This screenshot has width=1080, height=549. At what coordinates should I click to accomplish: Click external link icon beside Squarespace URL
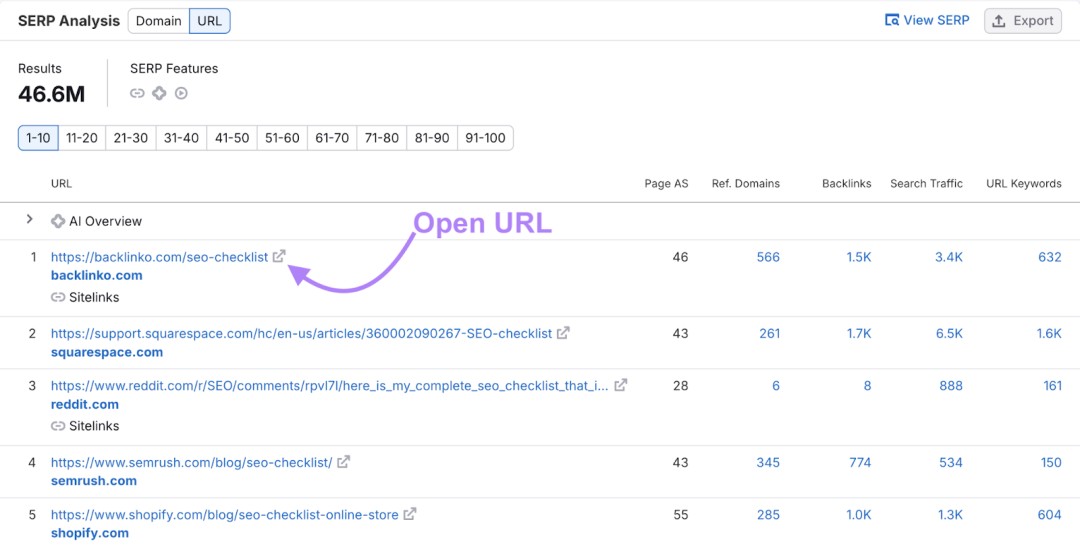563,333
